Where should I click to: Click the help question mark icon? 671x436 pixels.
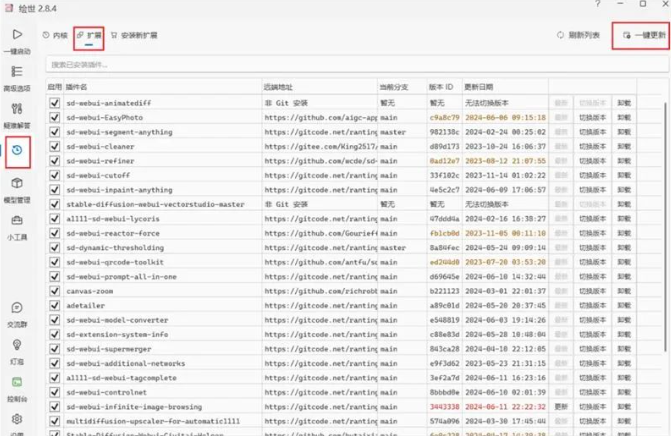tap(597, 4)
